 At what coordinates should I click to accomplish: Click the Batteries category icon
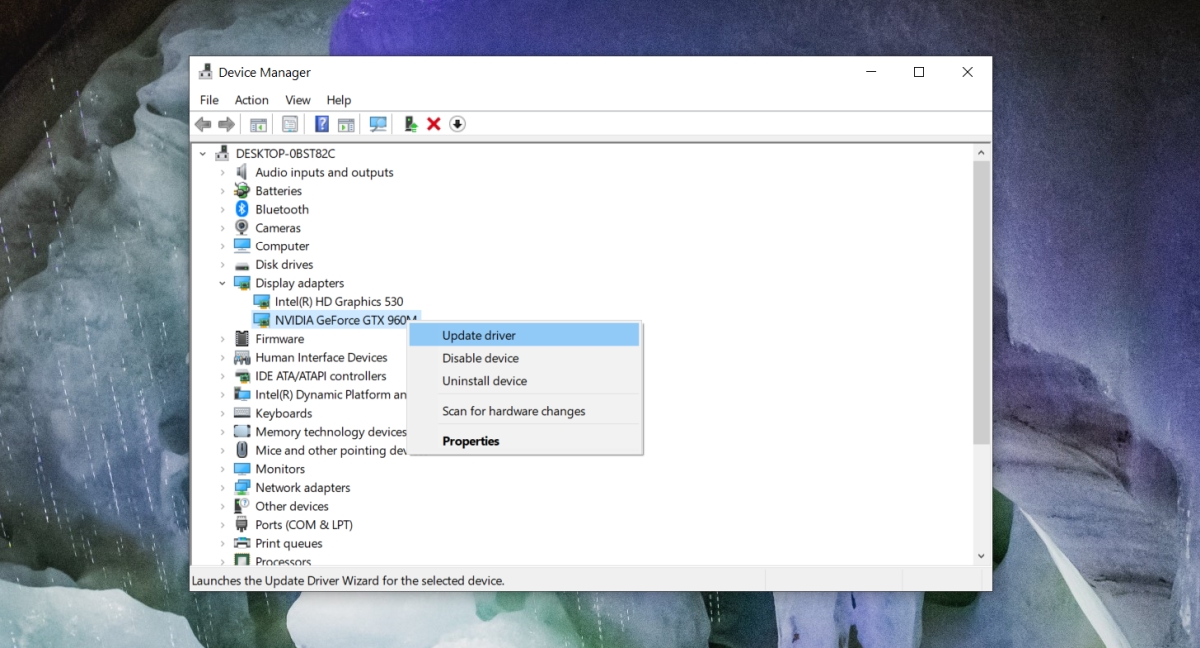coord(242,191)
